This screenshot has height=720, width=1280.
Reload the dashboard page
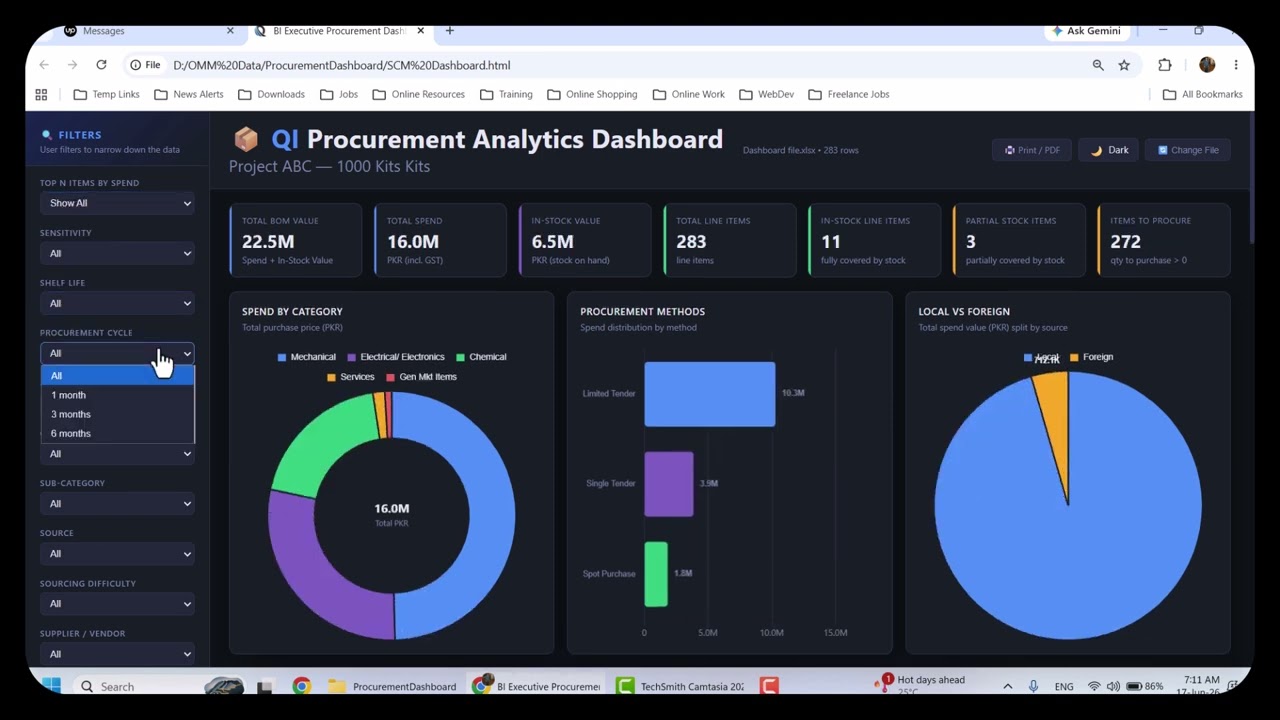coord(101,65)
